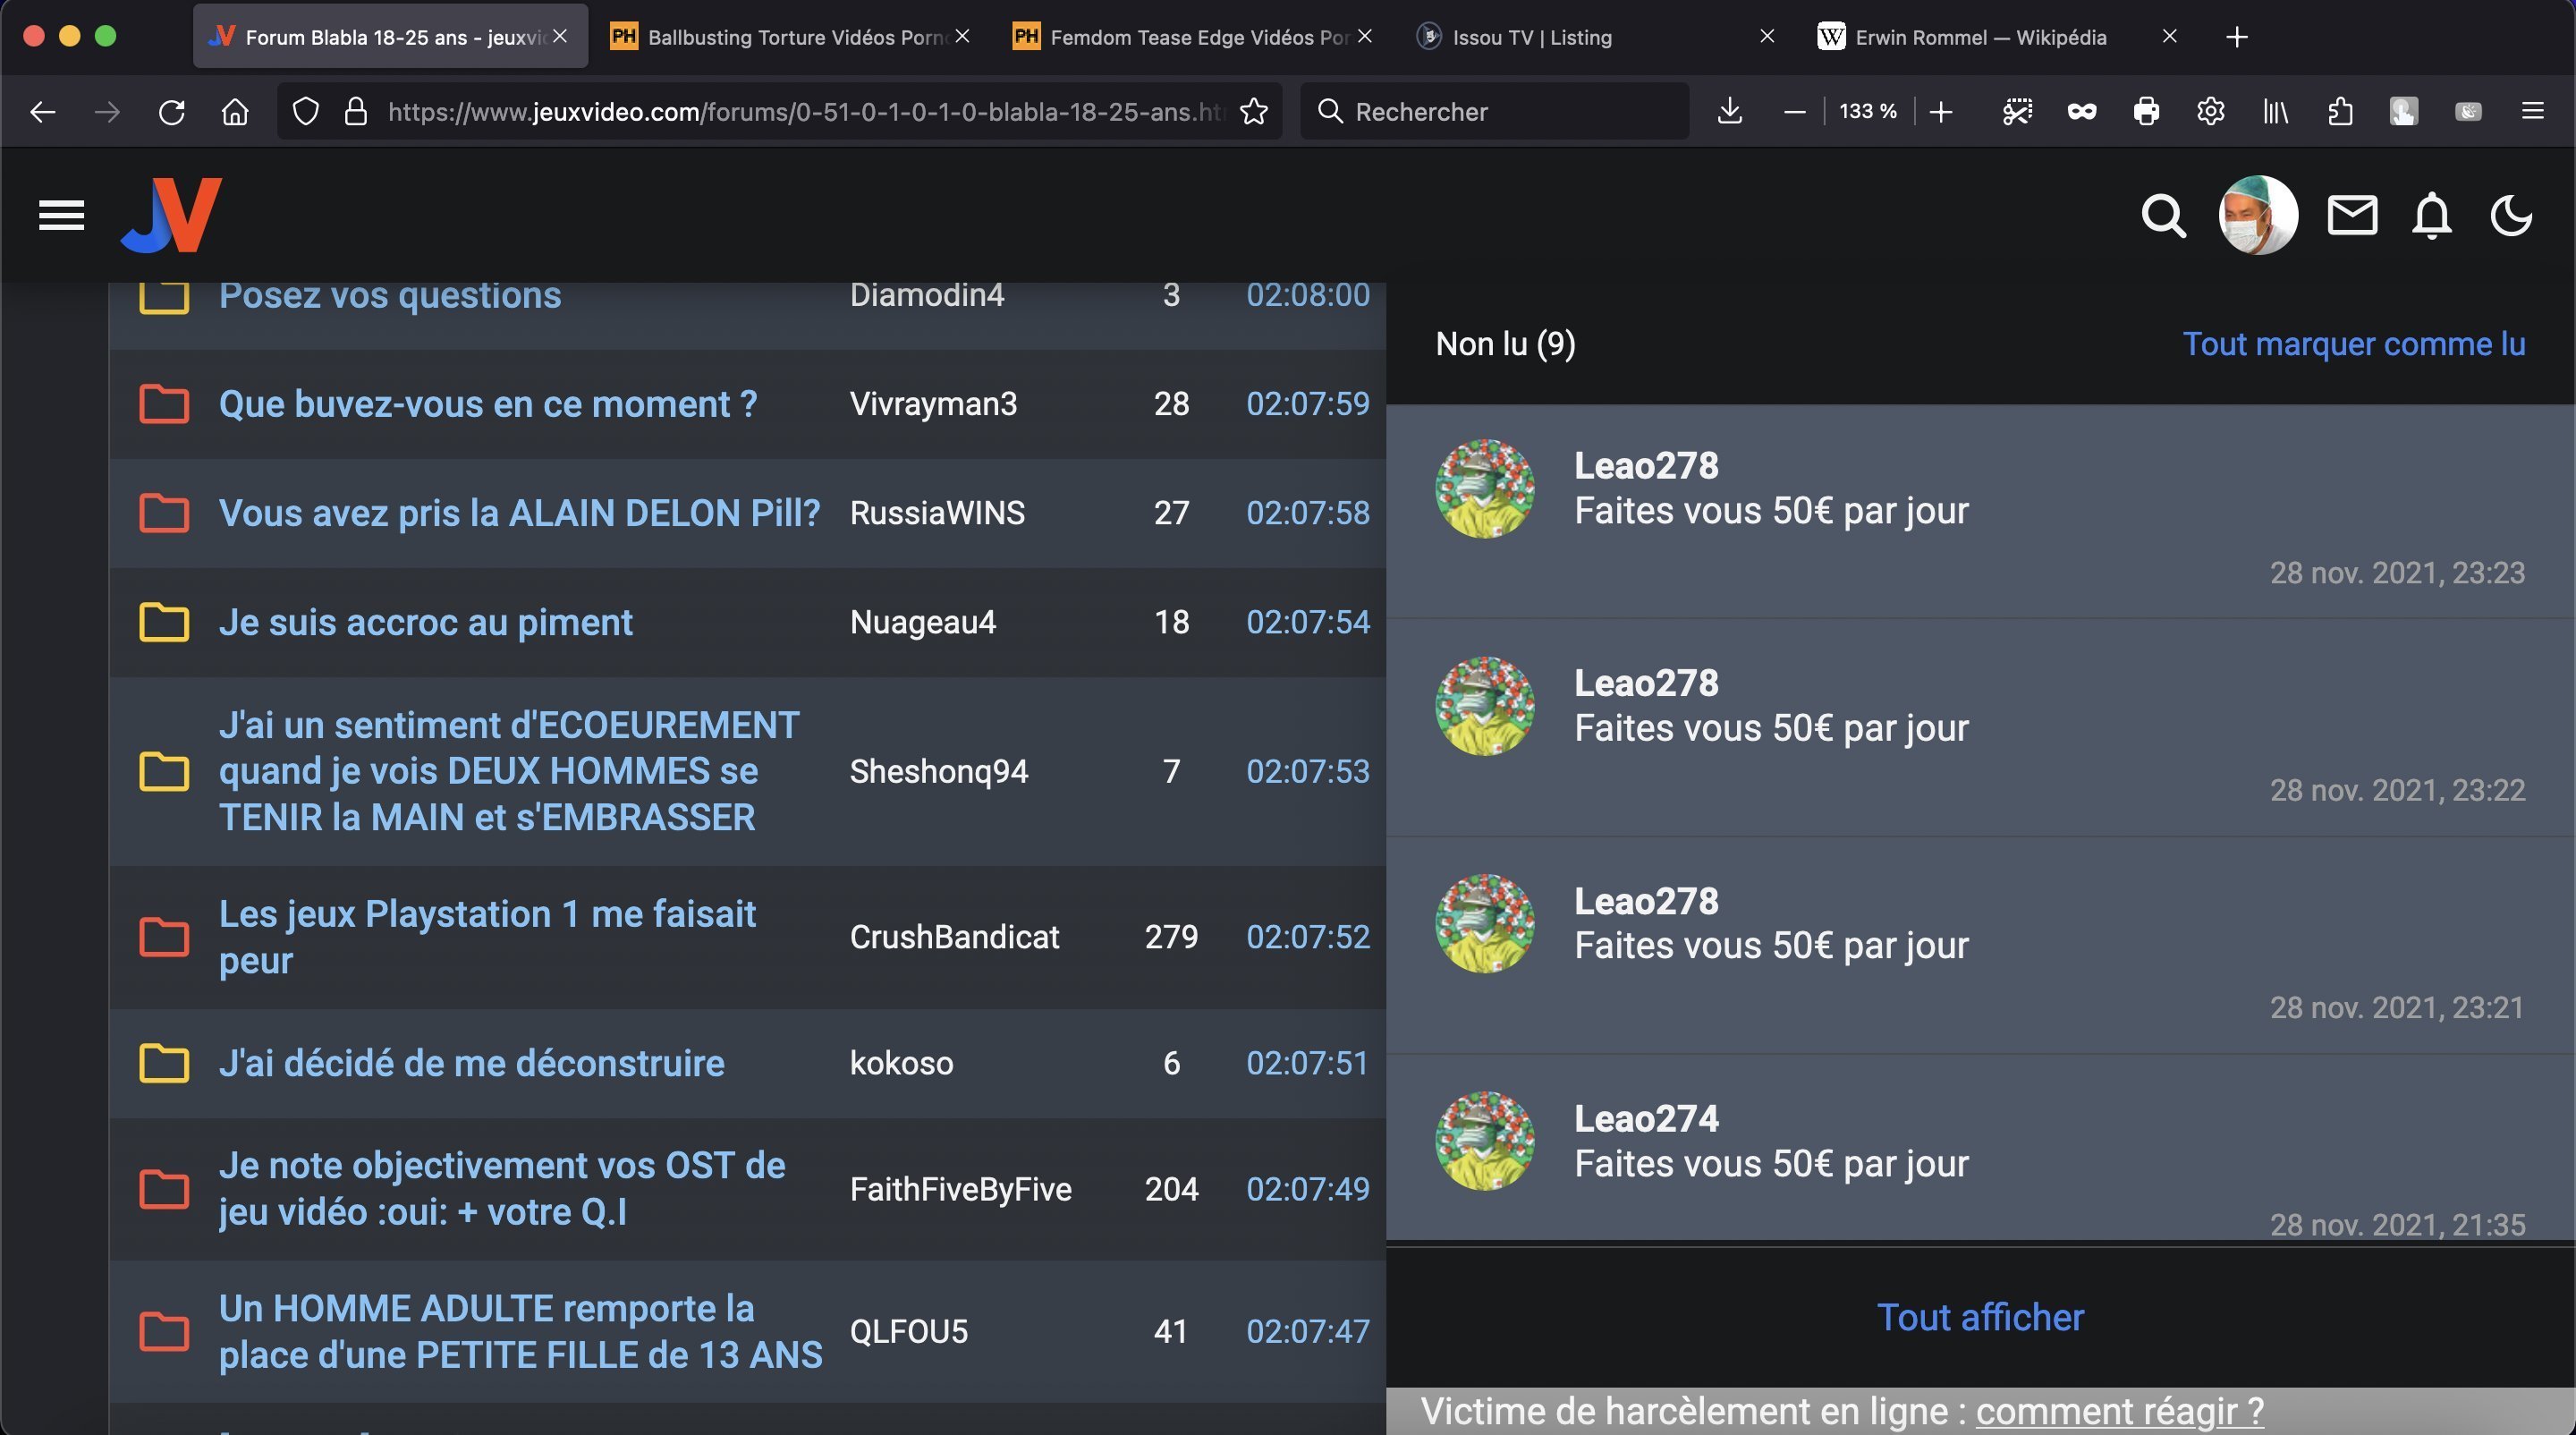Toggle dark mode moon icon
The image size is (2576, 1435).
coord(2510,215)
